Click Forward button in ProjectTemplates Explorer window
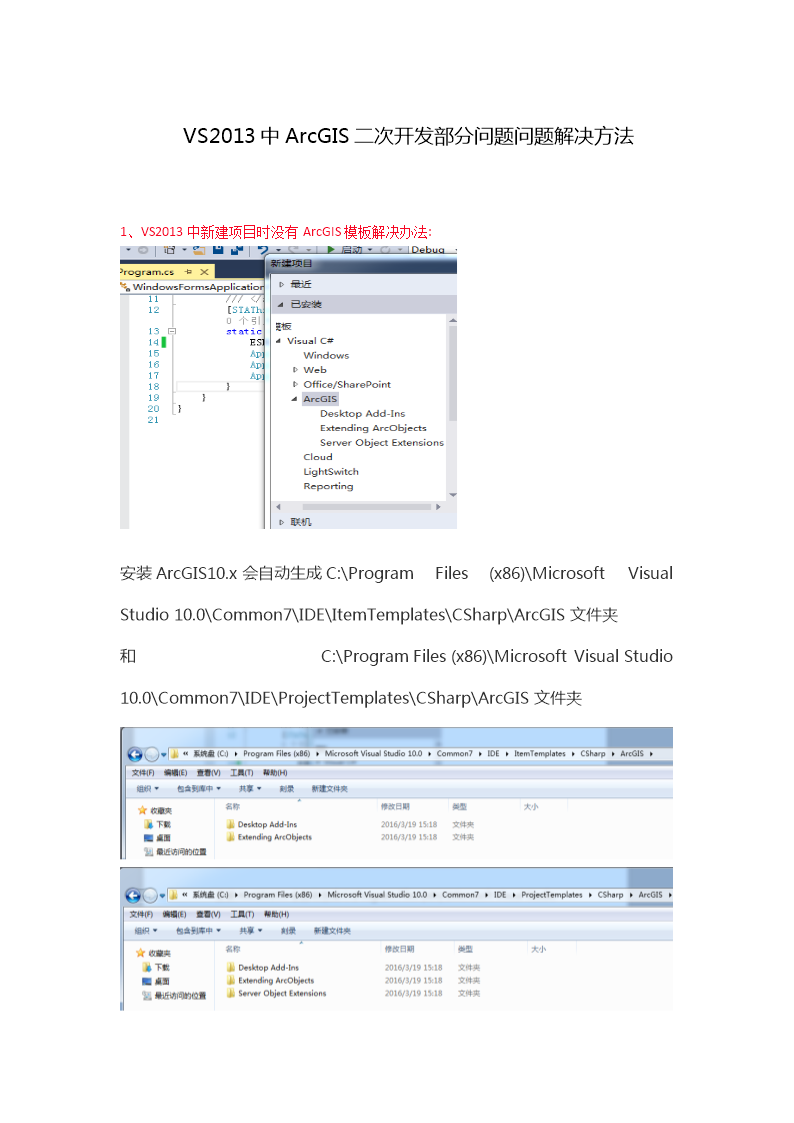This screenshot has height=1123, width=794. [150, 896]
